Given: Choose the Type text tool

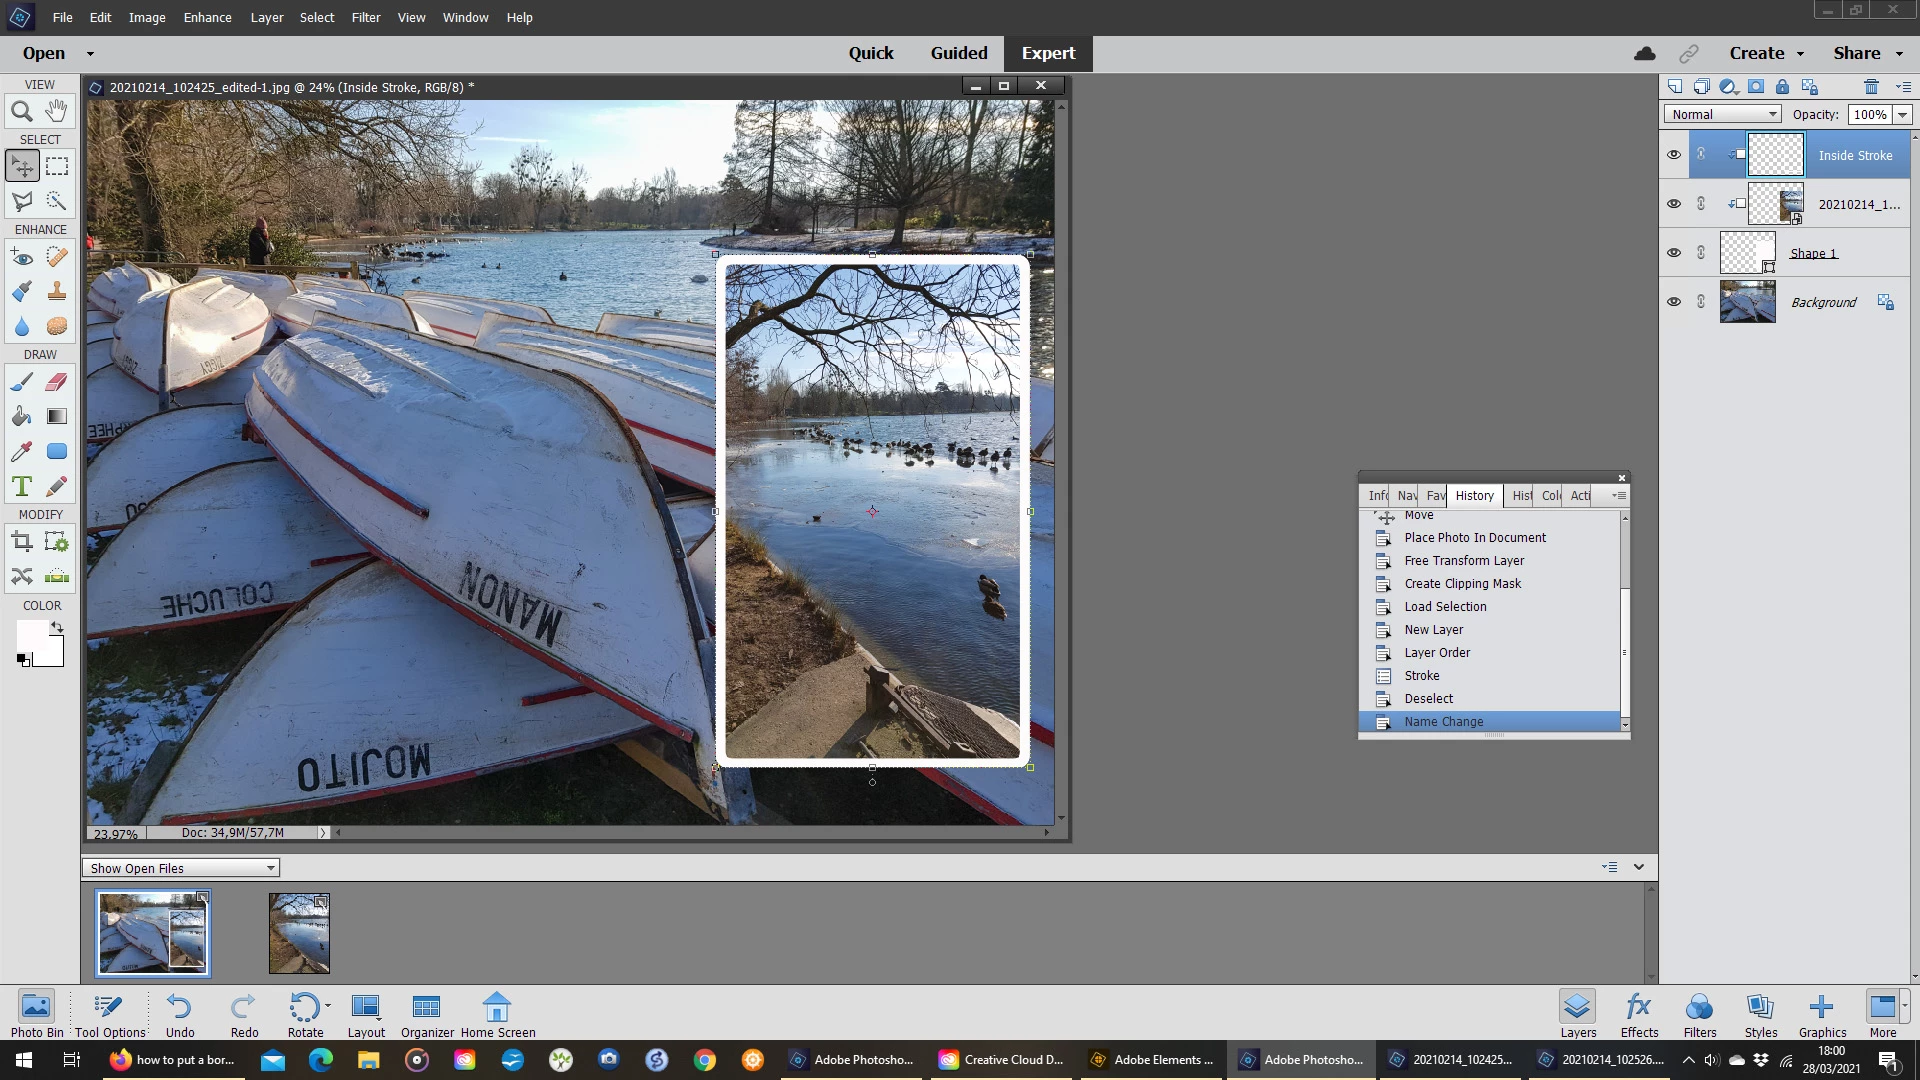Looking at the screenshot, I should tap(21, 487).
